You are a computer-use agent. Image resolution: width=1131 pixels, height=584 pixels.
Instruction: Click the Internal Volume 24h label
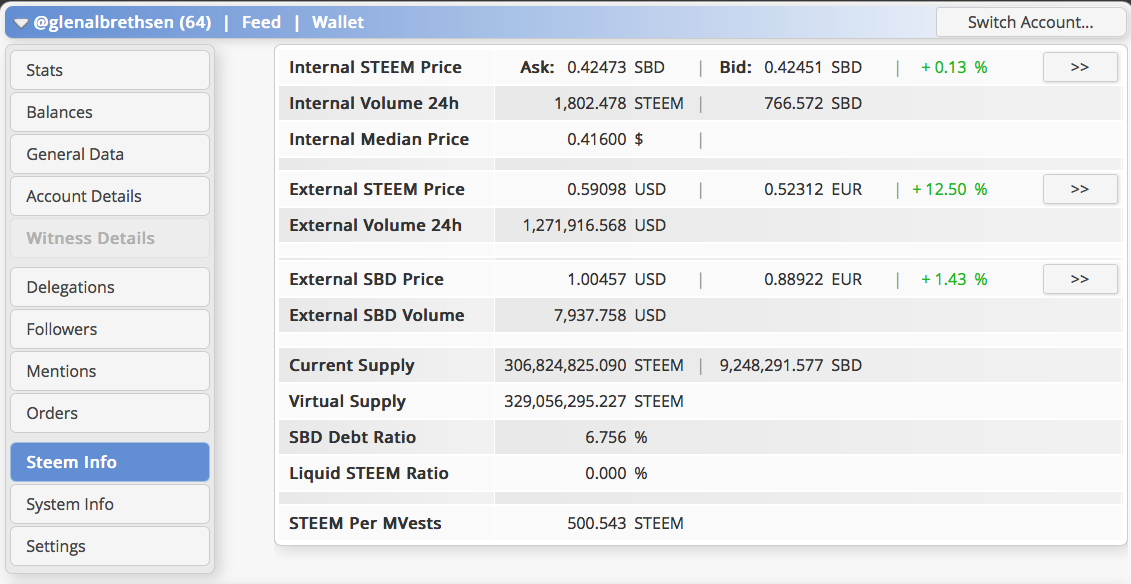374,103
